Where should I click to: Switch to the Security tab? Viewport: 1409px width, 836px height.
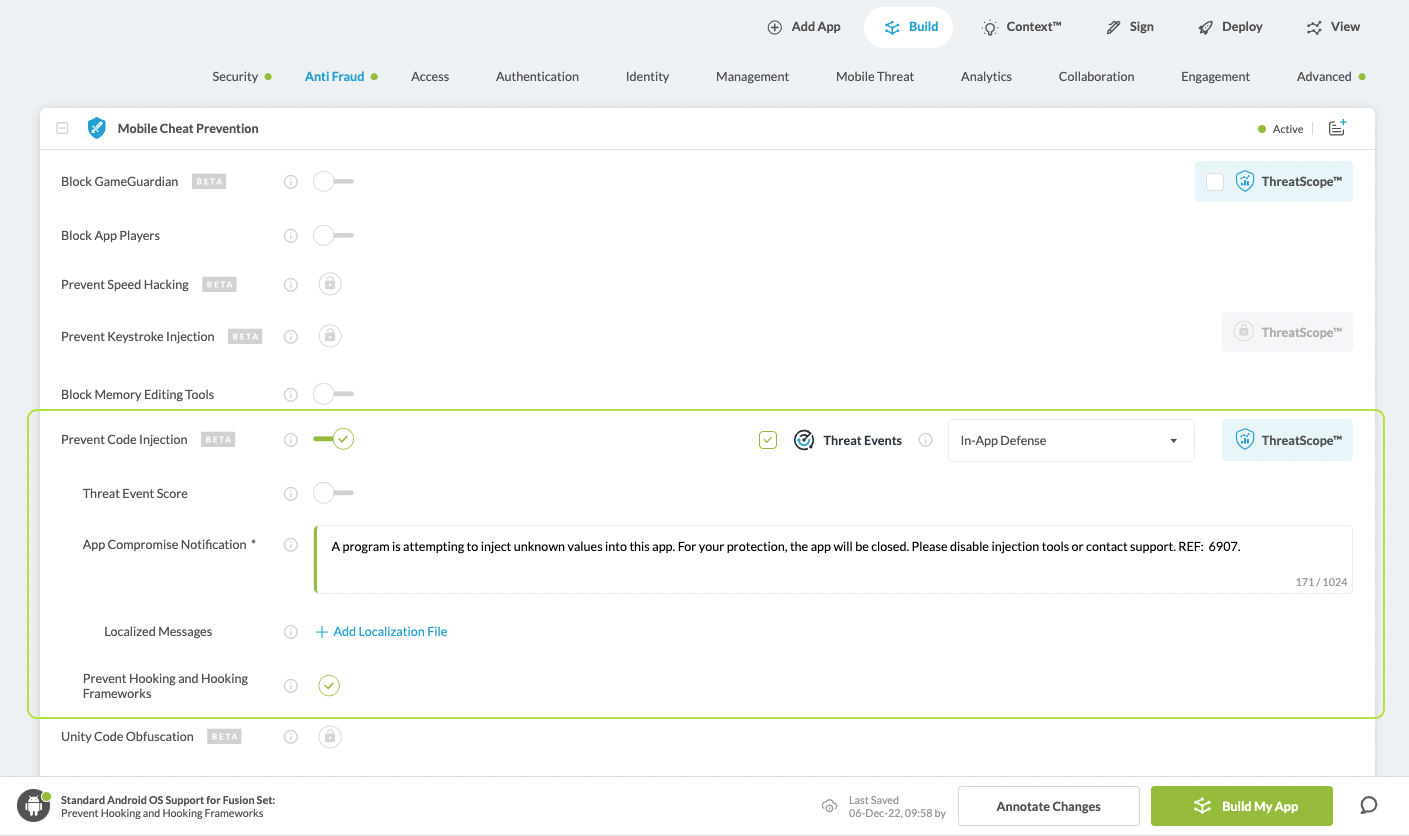[235, 76]
